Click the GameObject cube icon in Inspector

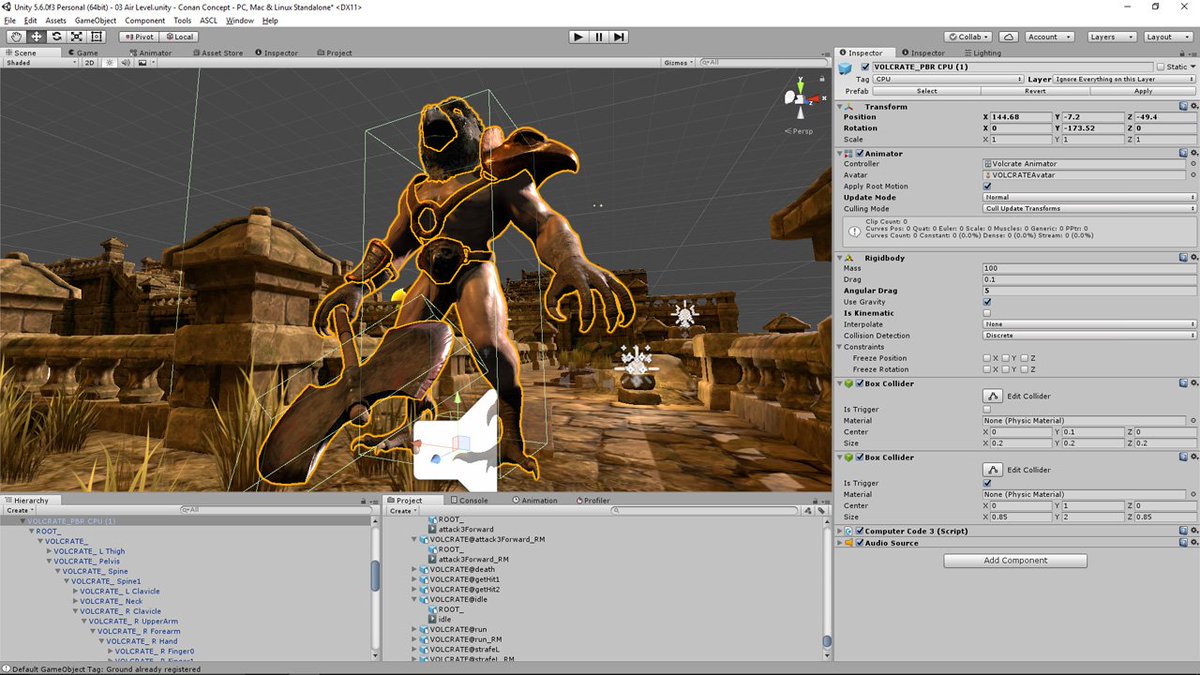pyautogui.click(x=846, y=68)
